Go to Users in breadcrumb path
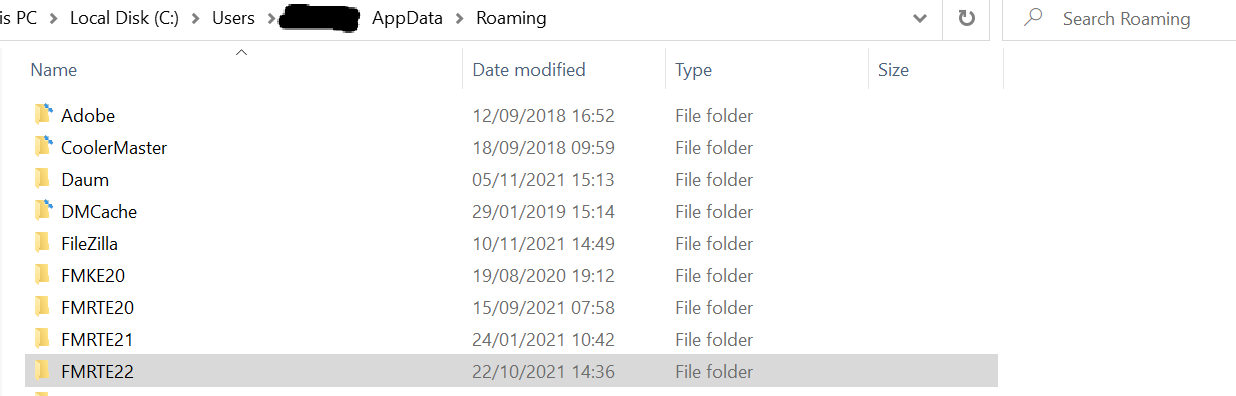 click(233, 18)
